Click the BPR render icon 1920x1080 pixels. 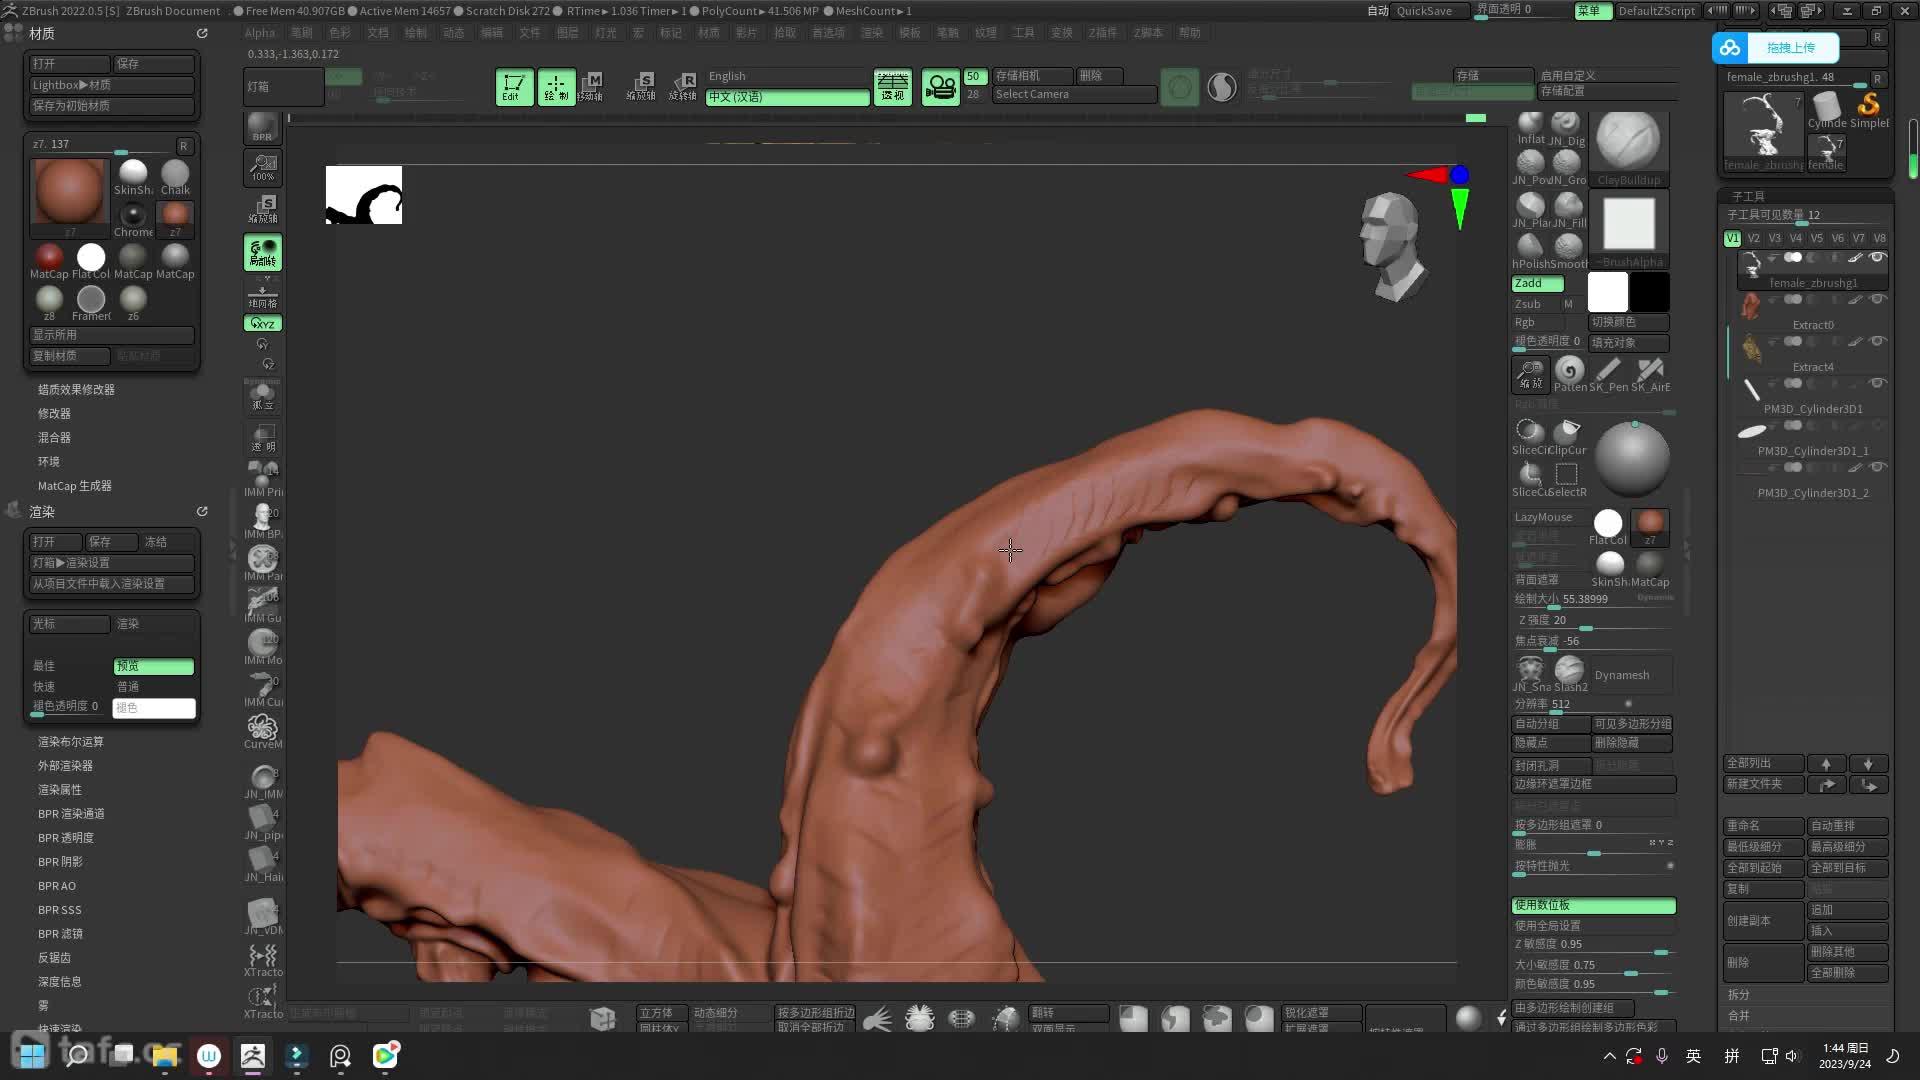pyautogui.click(x=262, y=128)
